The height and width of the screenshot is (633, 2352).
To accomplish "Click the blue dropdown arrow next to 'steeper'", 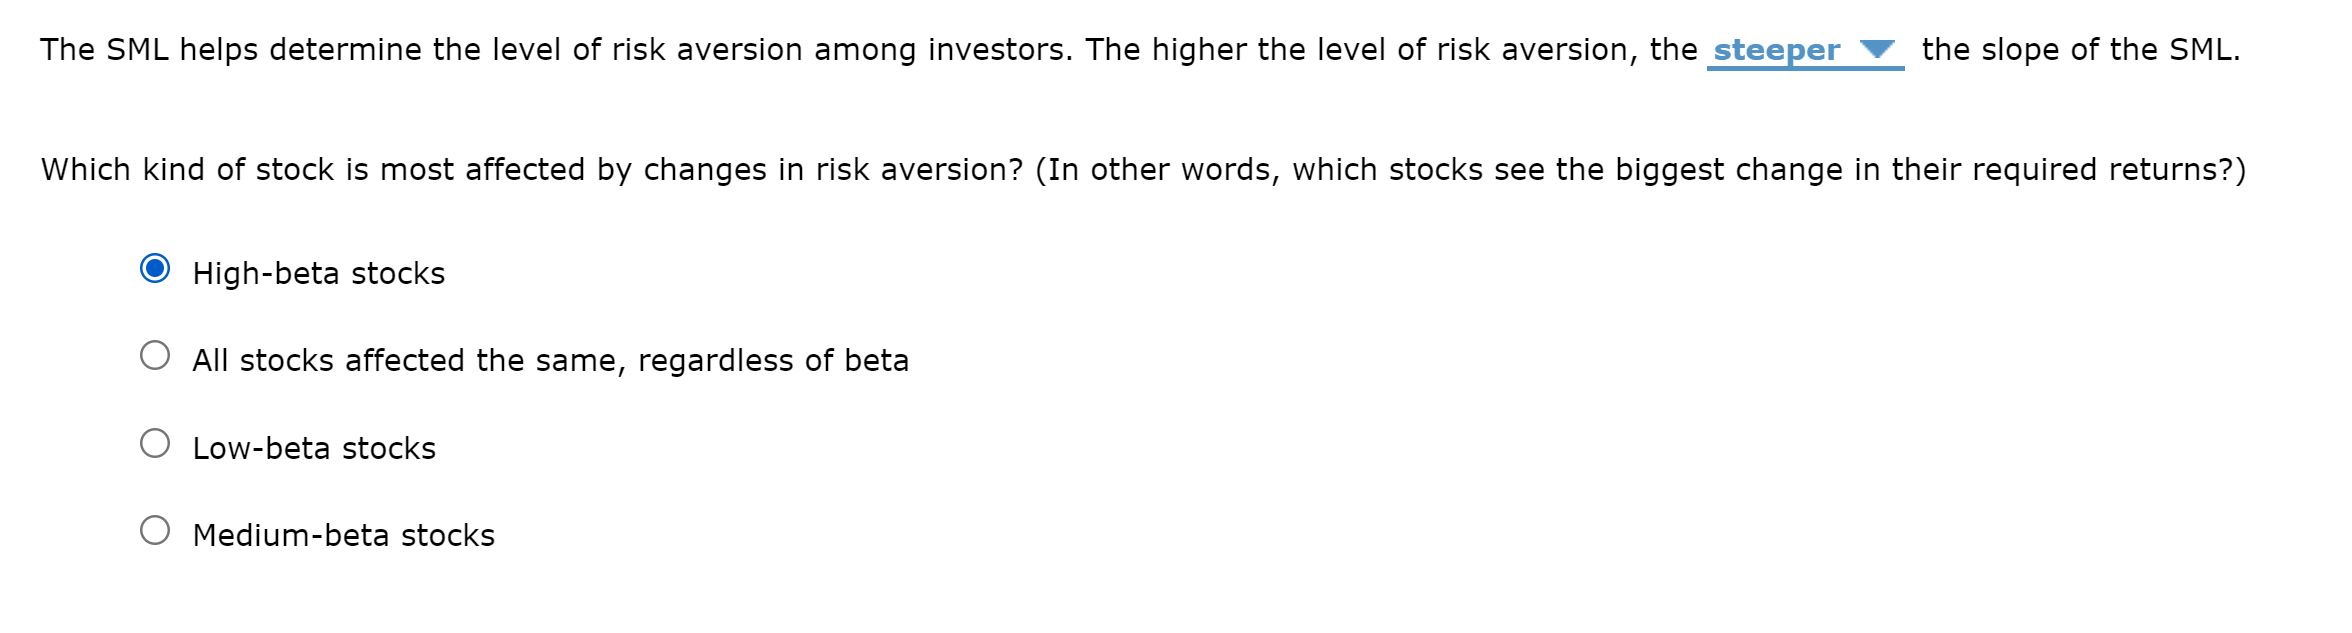I will pyautogui.click(x=1876, y=50).
